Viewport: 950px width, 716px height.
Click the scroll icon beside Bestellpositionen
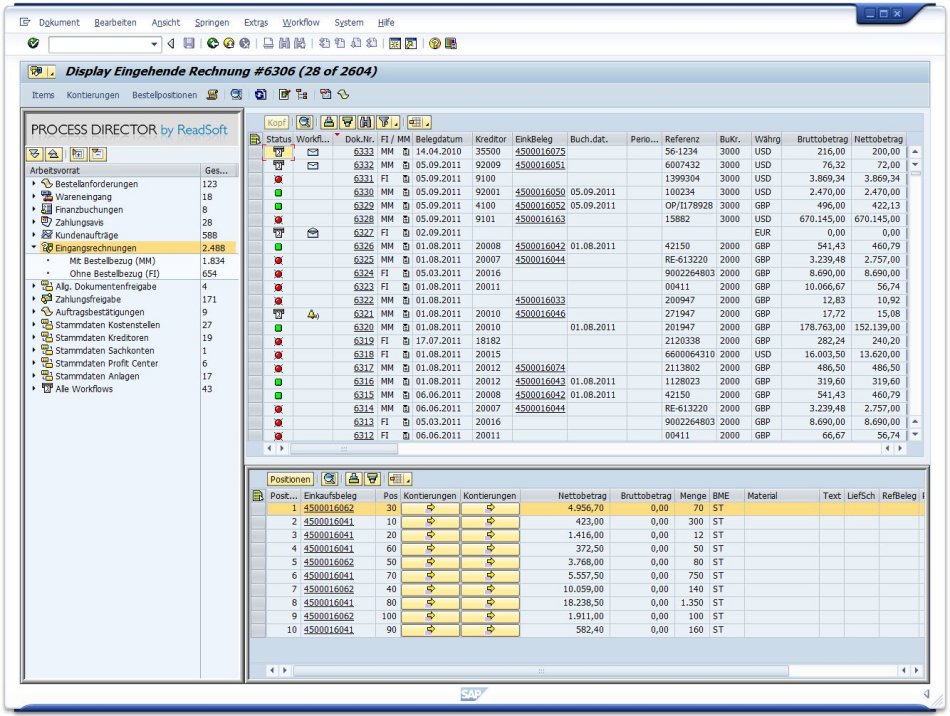tap(212, 94)
